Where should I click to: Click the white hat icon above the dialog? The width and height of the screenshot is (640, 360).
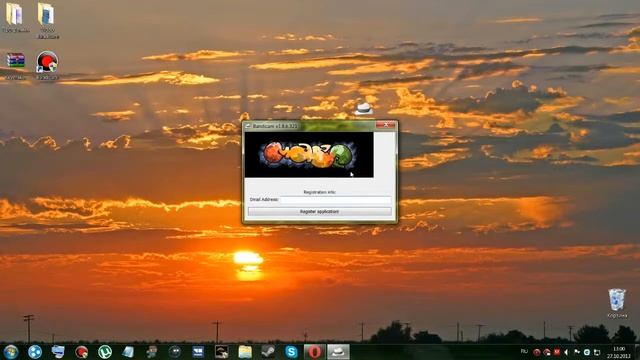pos(363,109)
